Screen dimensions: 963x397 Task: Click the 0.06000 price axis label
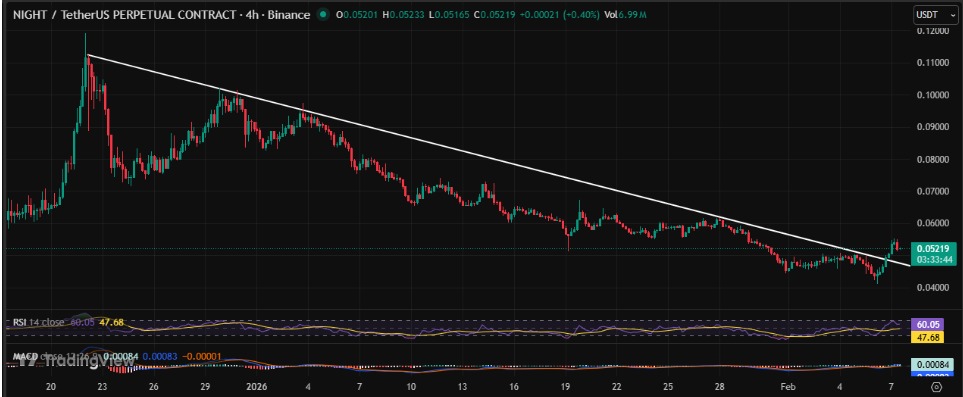coord(932,223)
